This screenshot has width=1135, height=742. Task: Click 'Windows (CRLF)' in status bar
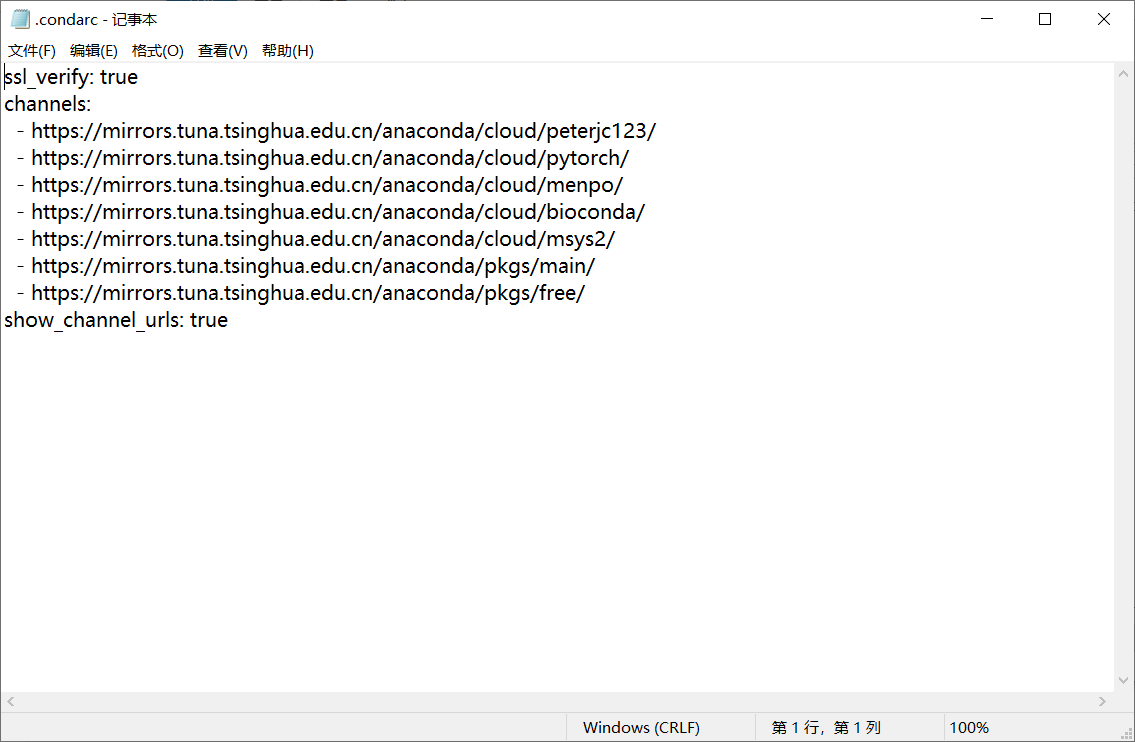[x=641, y=728]
